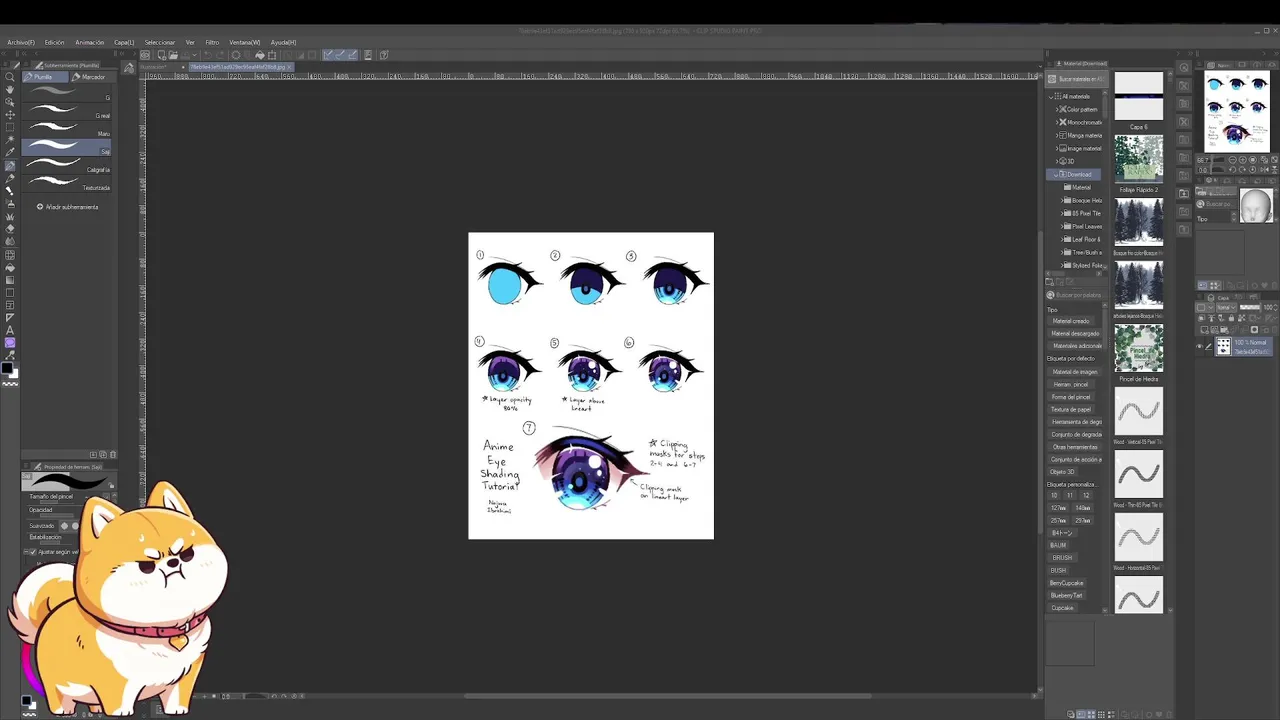1280x720 pixels.
Task: Collapse the 'All materials' tree node
Action: pos(1051,96)
